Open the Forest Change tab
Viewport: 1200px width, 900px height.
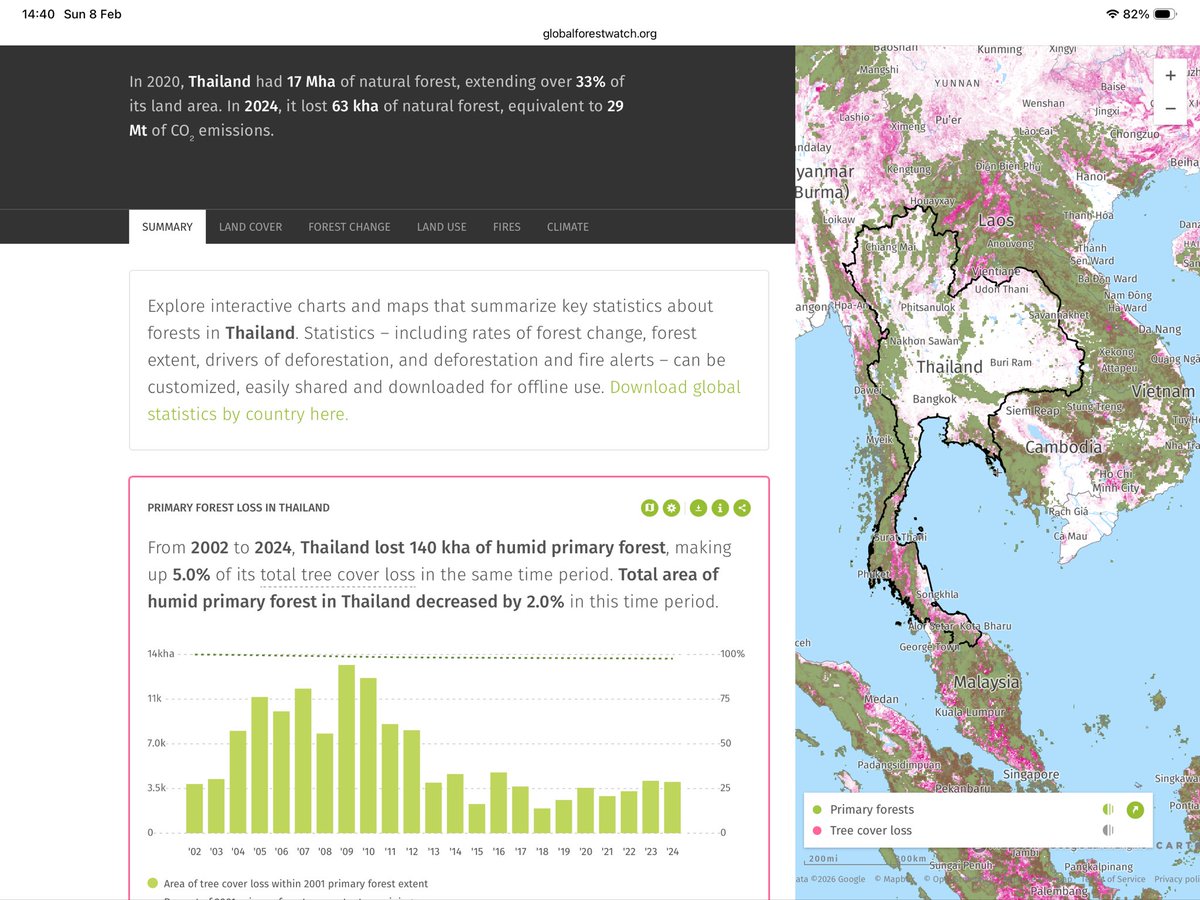click(349, 227)
